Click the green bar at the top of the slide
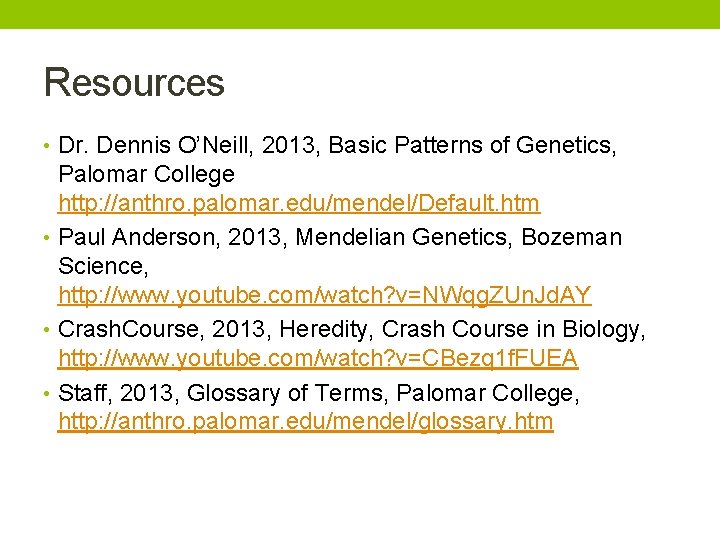The height and width of the screenshot is (540, 720). click(x=360, y=14)
